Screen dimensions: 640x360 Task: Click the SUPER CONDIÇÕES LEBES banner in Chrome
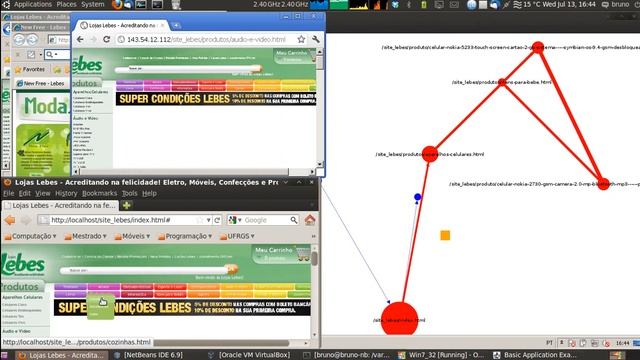(216, 99)
